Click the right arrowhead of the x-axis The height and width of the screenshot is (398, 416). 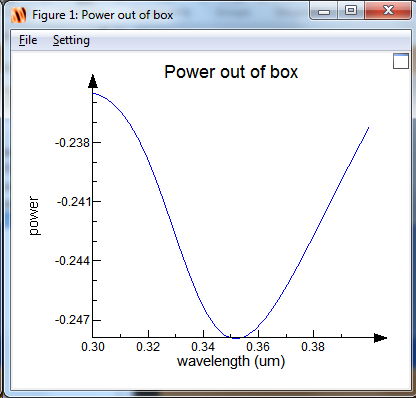[x=380, y=338]
